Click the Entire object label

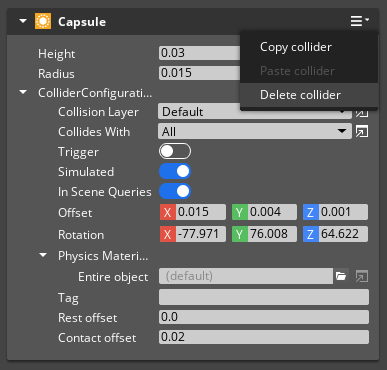tap(113, 277)
